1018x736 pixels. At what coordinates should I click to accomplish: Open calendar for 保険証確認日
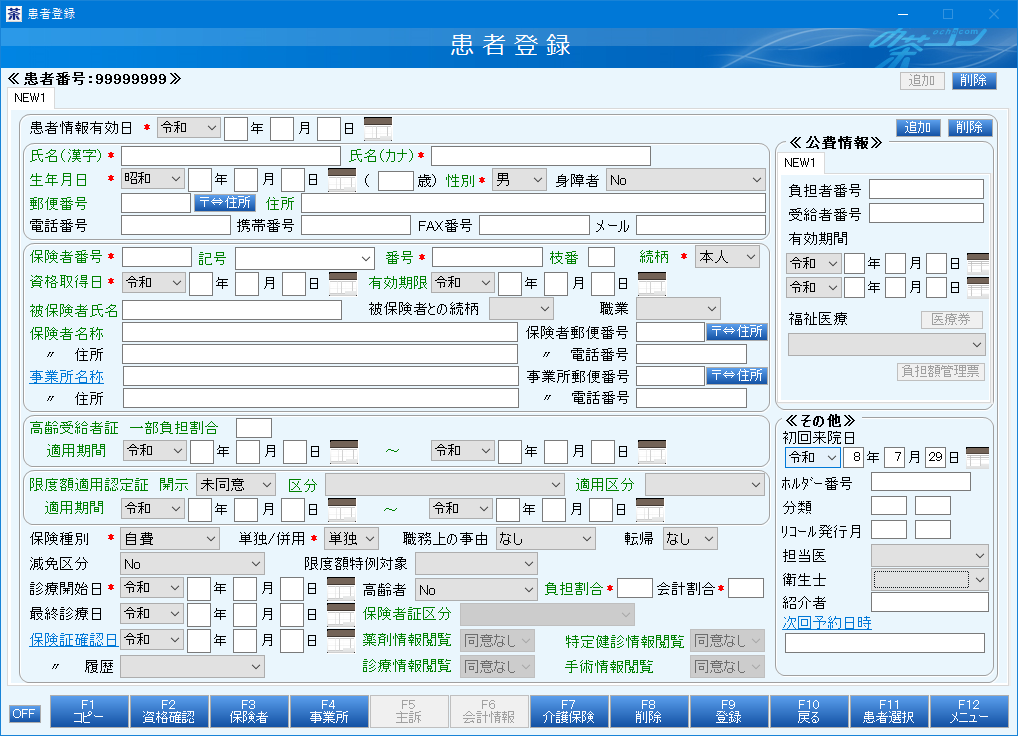(x=340, y=641)
